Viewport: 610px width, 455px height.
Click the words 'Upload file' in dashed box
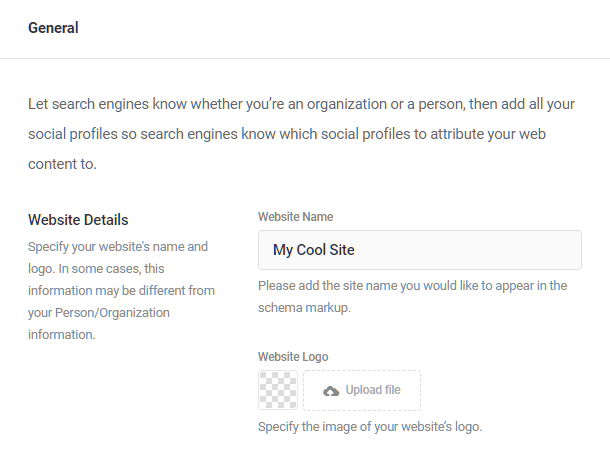pos(373,390)
